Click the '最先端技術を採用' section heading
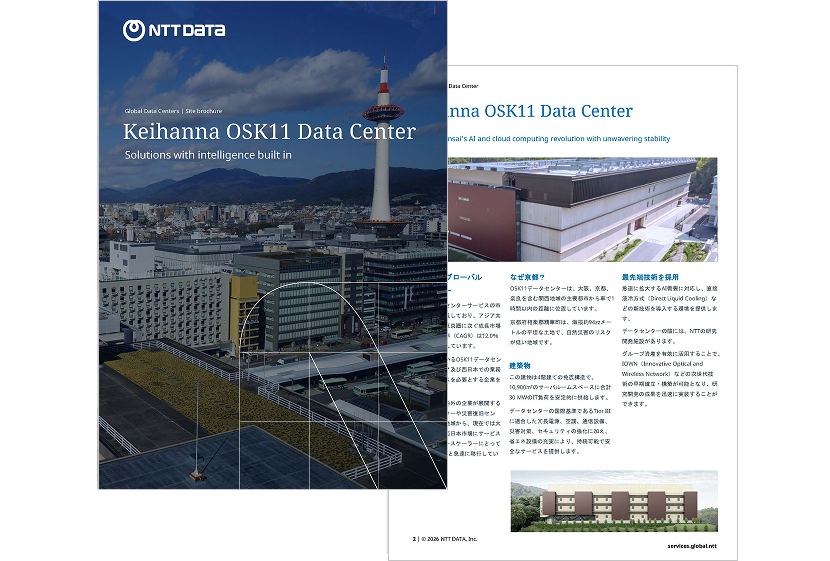The image size is (830, 561). click(650, 276)
